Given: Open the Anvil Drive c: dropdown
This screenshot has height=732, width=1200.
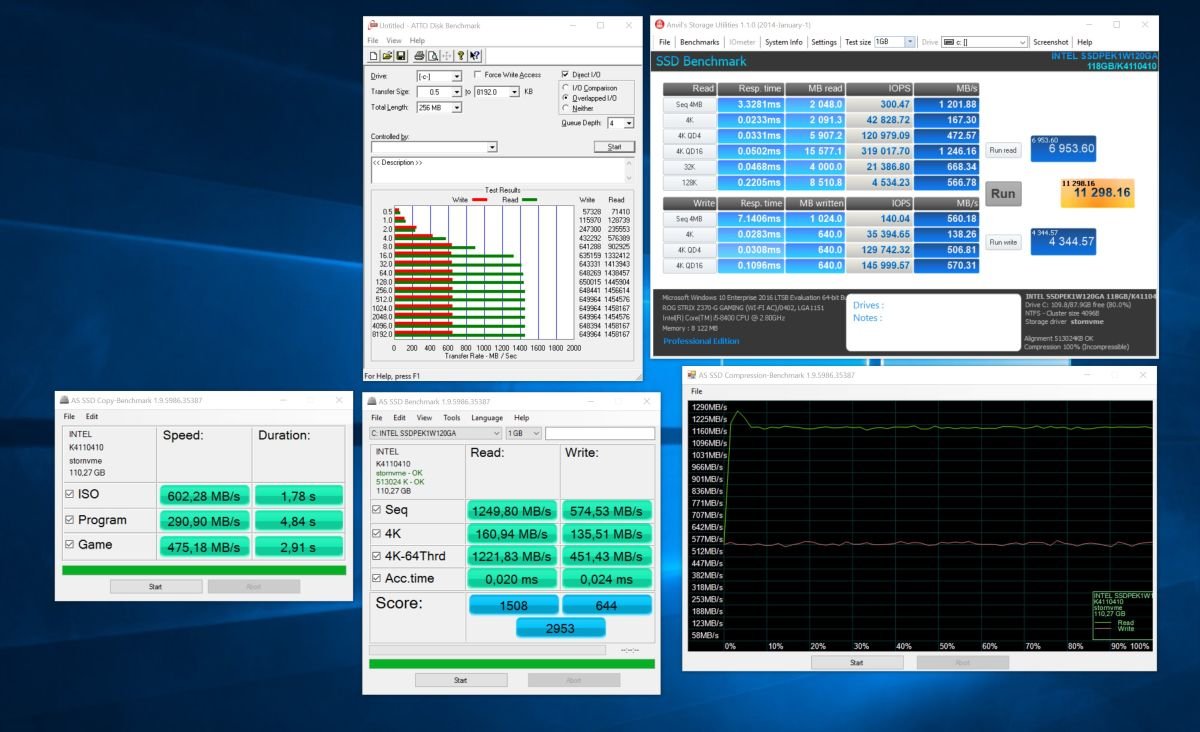Looking at the screenshot, I should 1023,42.
